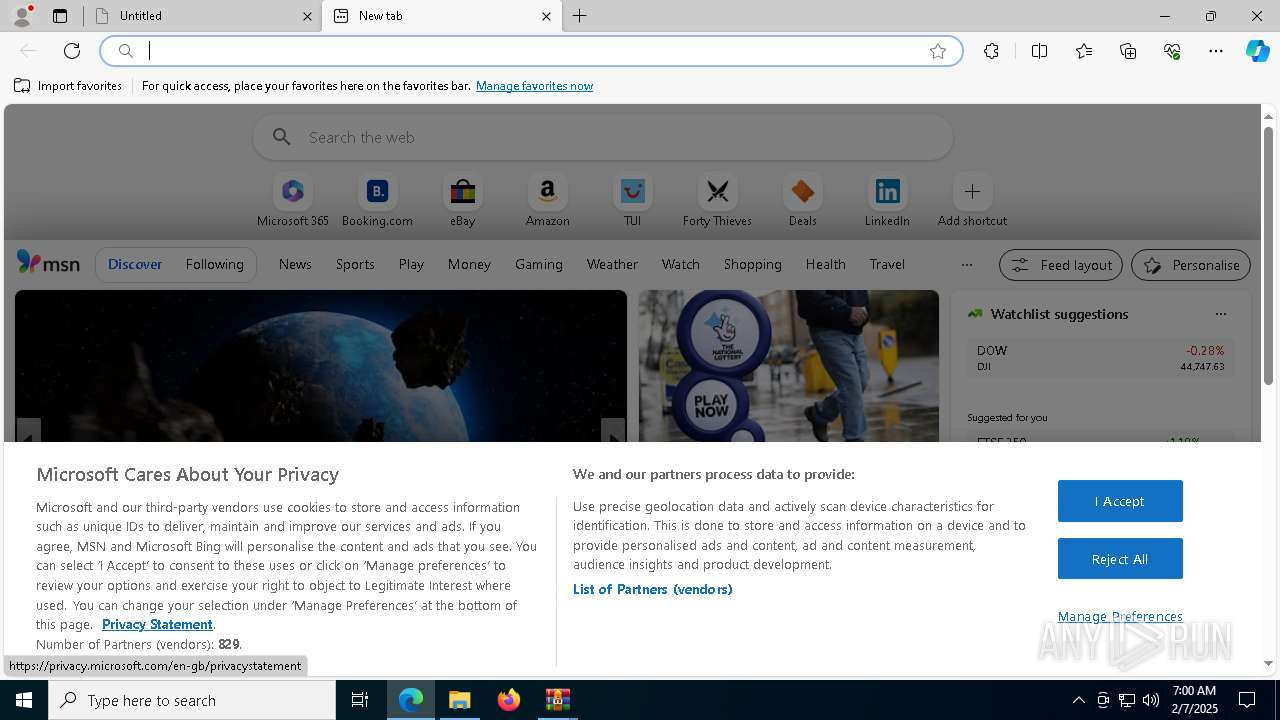Open Task View on the taskbar
The image size is (1280, 720).
(360, 700)
